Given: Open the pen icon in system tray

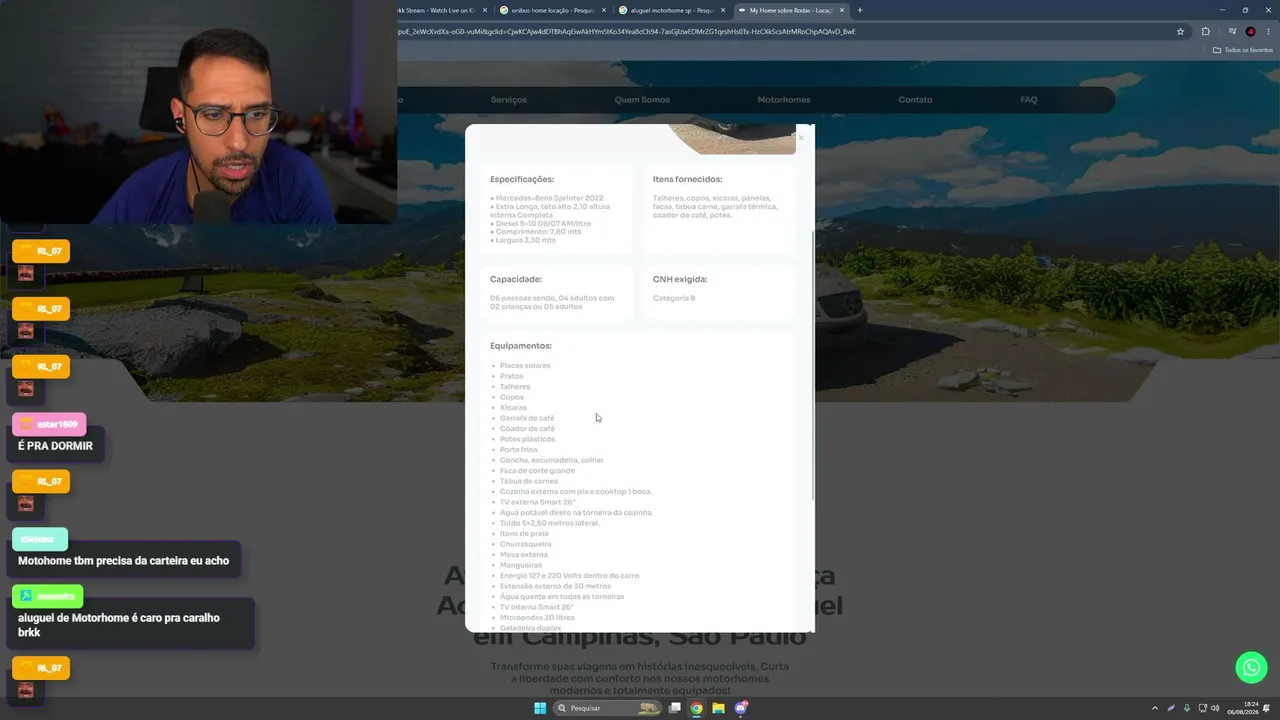Looking at the screenshot, I should tap(1171, 708).
